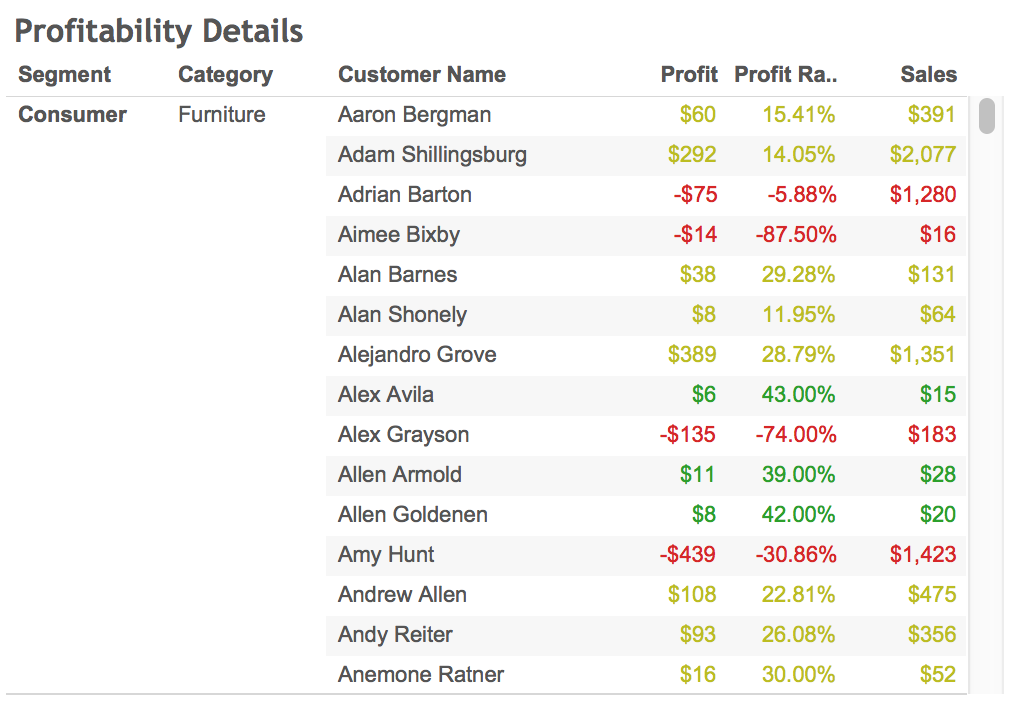Select Alex Avila's 43.00% profit ratio
1018x704 pixels.
(x=799, y=395)
